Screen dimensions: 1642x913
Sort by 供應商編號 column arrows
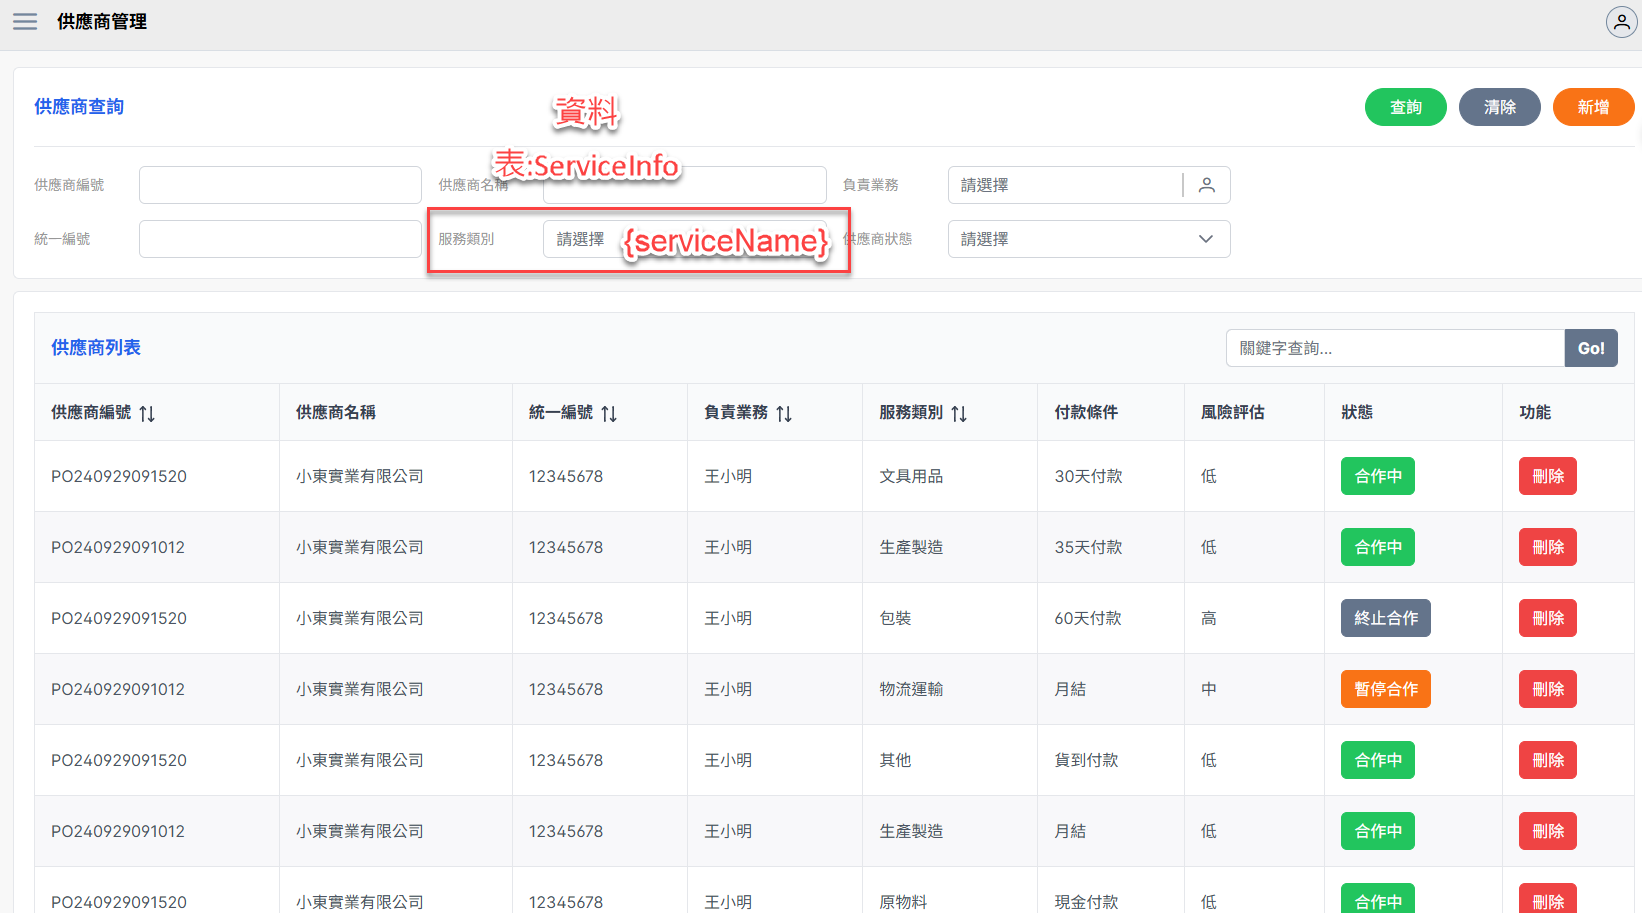tap(147, 413)
